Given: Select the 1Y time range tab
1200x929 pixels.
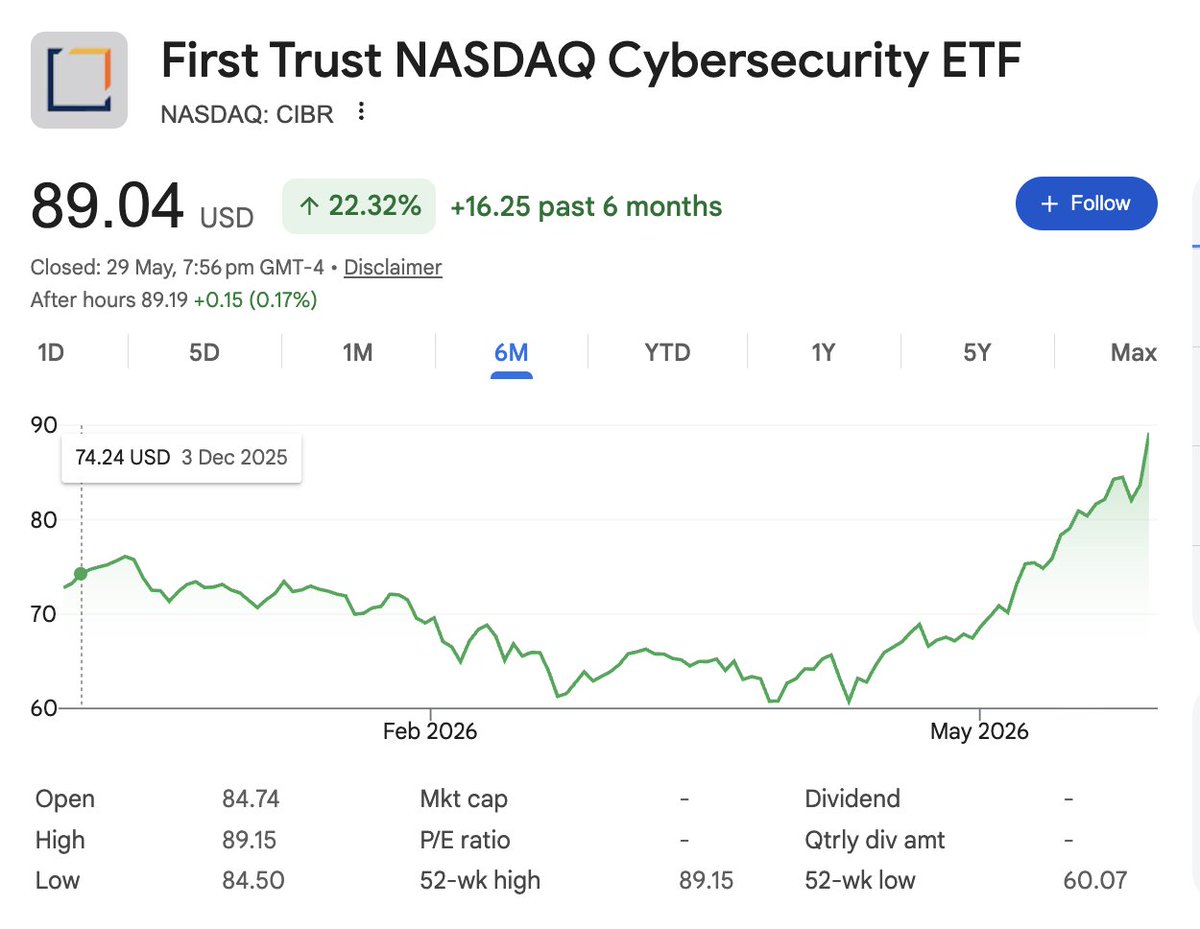Looking at the screenshot, I should click(823, 352).
